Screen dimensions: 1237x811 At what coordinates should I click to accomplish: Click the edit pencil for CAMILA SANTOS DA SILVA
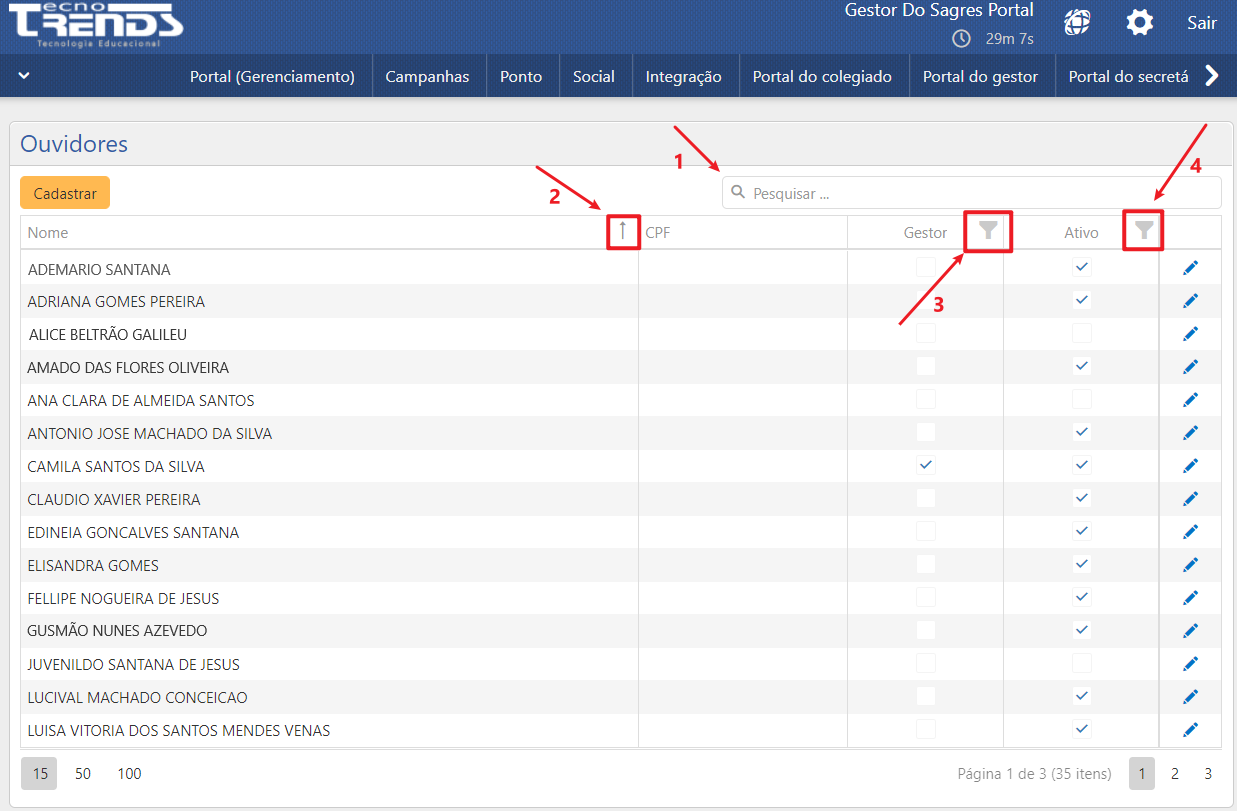pos(1190,466)
